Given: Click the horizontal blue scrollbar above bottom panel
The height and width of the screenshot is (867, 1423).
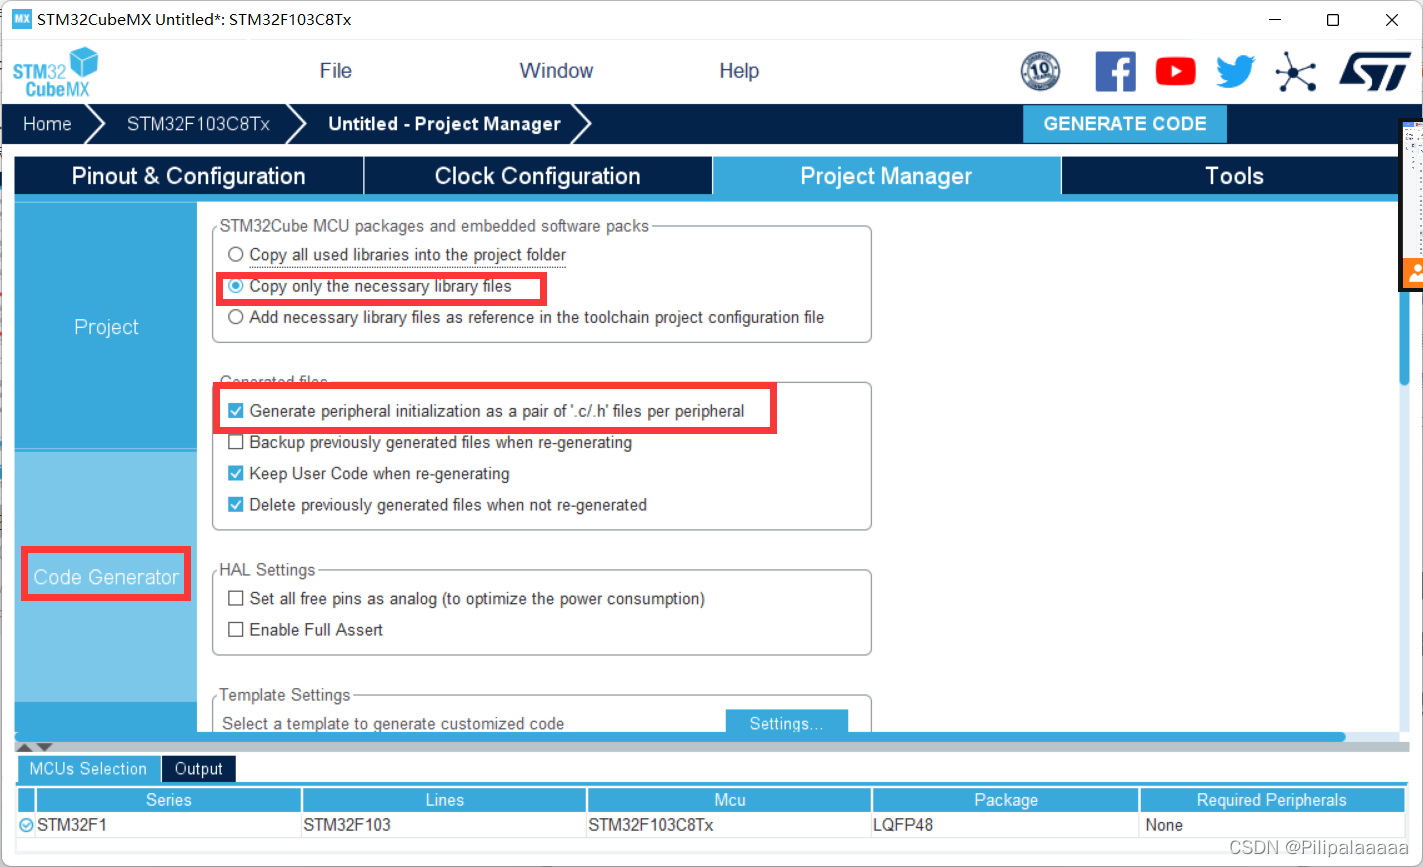Looking at the screenshot, I should (680, 738).
